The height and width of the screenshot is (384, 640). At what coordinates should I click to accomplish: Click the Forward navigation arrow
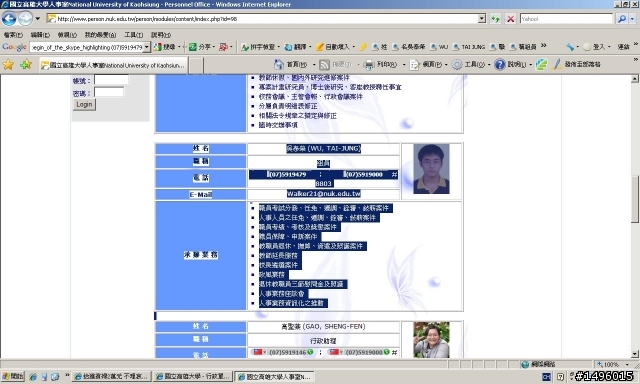point(25,18)
